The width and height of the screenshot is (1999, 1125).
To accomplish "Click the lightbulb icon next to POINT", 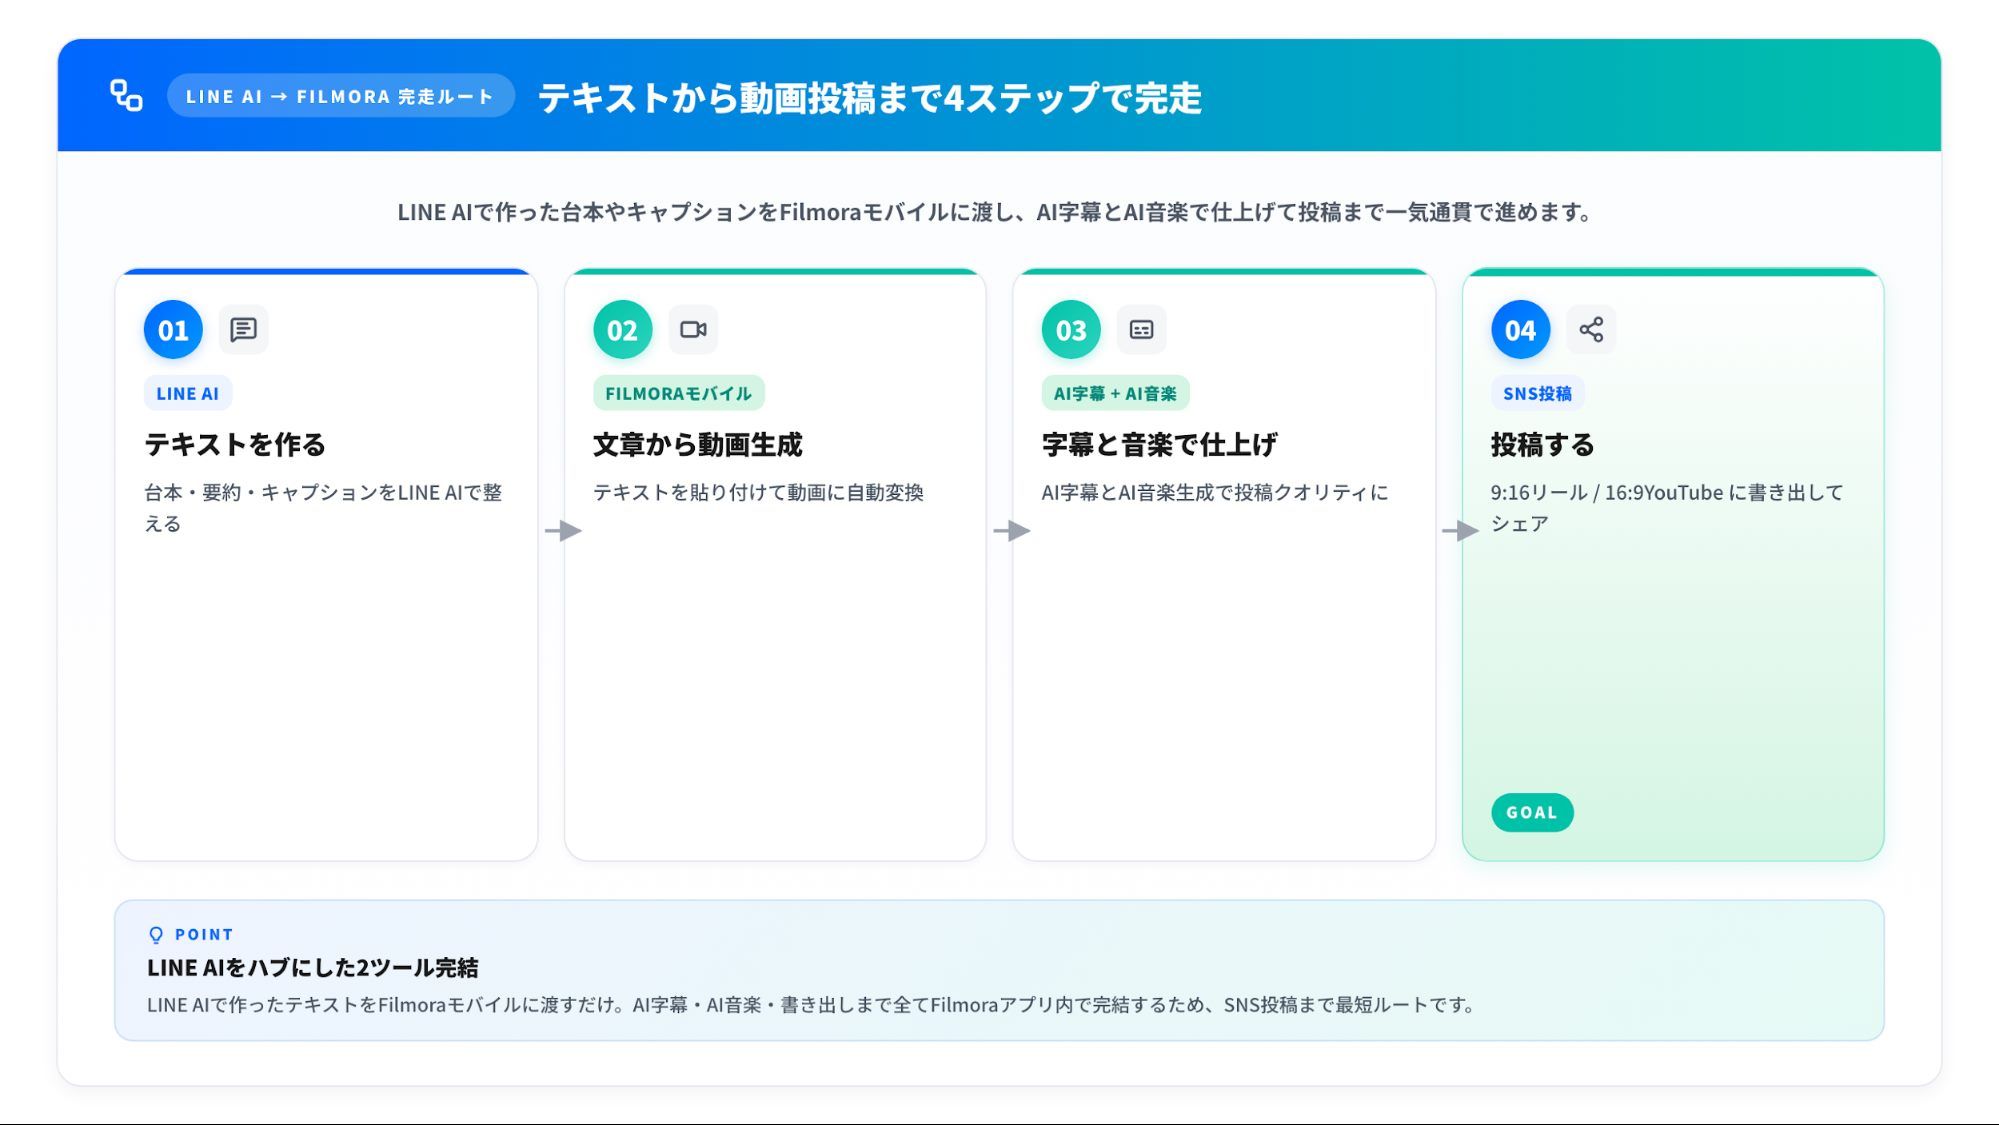I will pos(156,935).
